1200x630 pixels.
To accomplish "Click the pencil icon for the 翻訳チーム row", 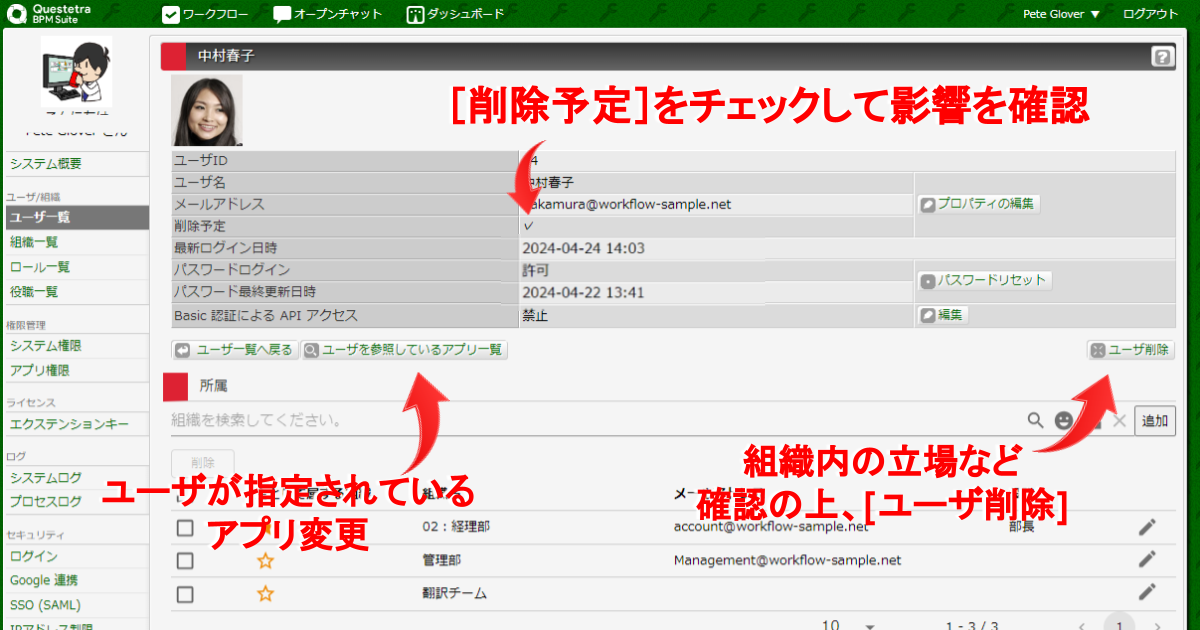I will [1147, 593].
